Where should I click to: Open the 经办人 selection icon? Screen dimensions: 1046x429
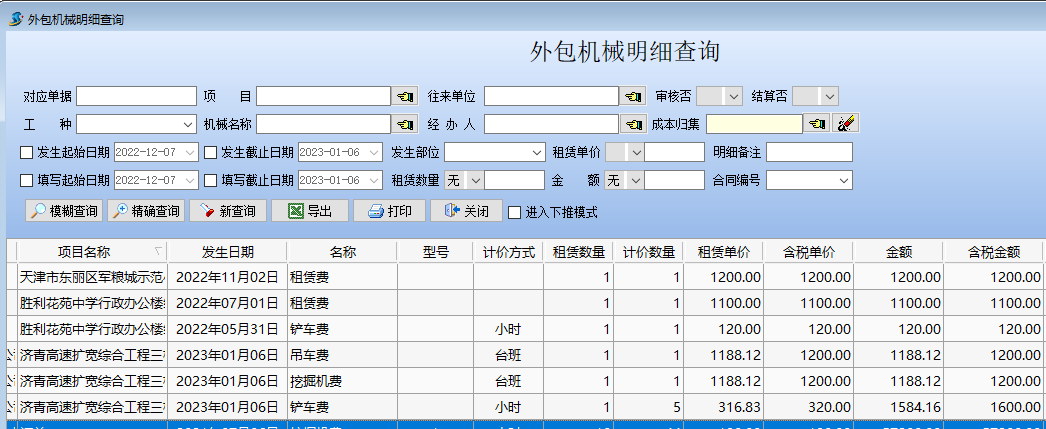tap(633, 124)
